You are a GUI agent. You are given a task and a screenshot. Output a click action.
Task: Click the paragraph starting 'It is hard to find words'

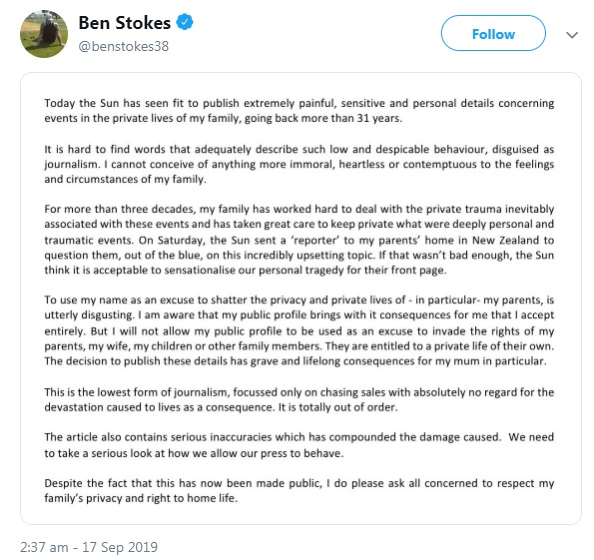pos(299,164)
